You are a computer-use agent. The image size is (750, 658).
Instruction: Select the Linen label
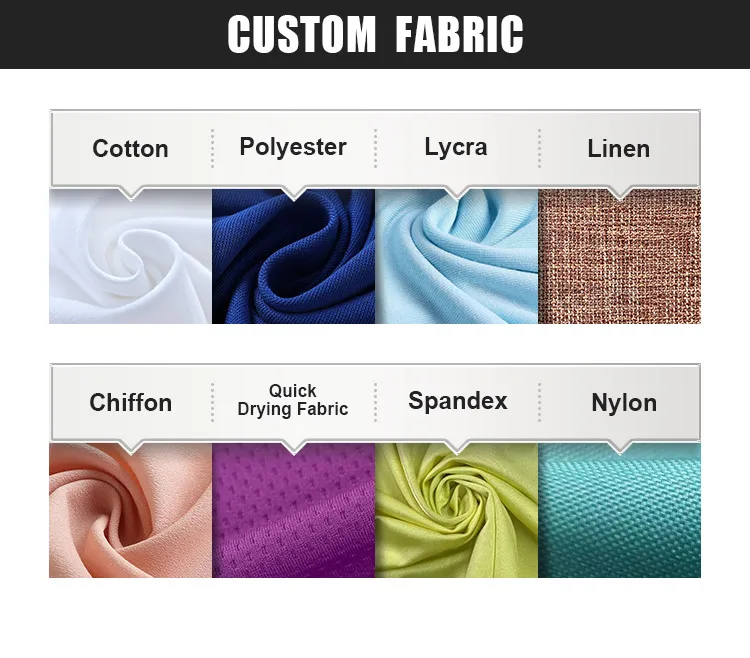click(x=619, y=149)
